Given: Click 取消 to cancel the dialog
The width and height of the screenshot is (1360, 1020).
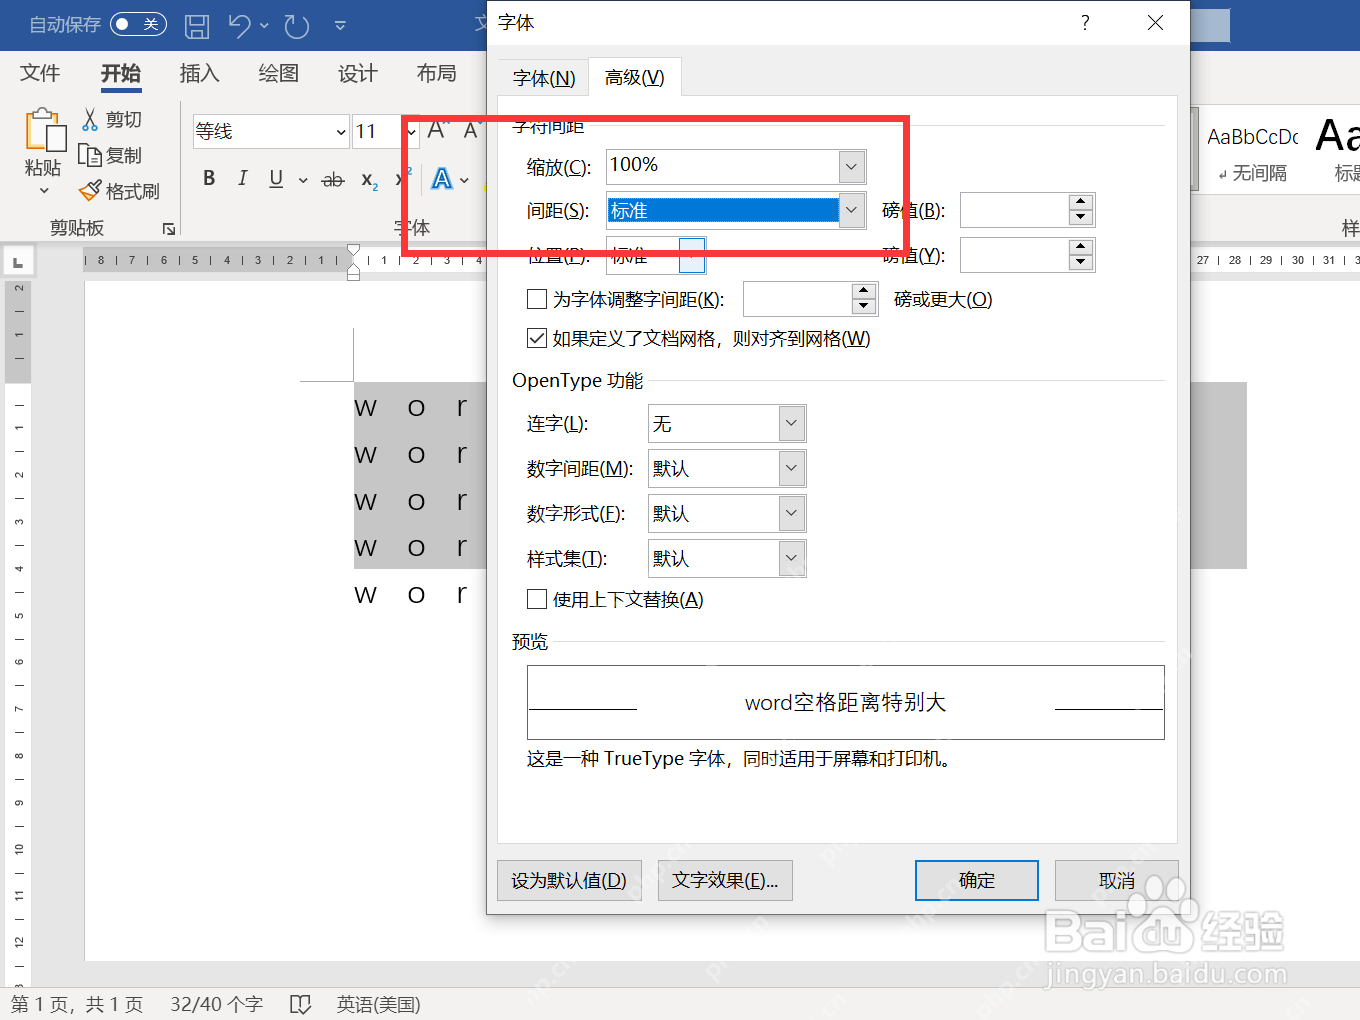Looking at the screenshot, I should click(x=1117, y=880).
